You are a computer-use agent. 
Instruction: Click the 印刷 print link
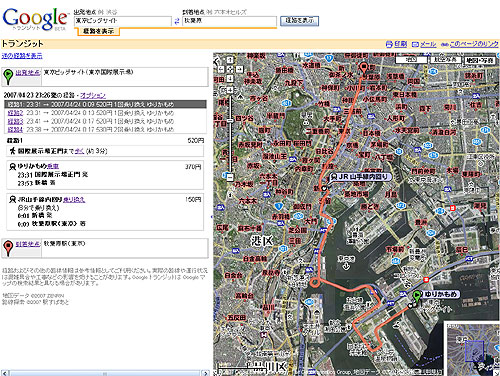(x=401, y=44)
